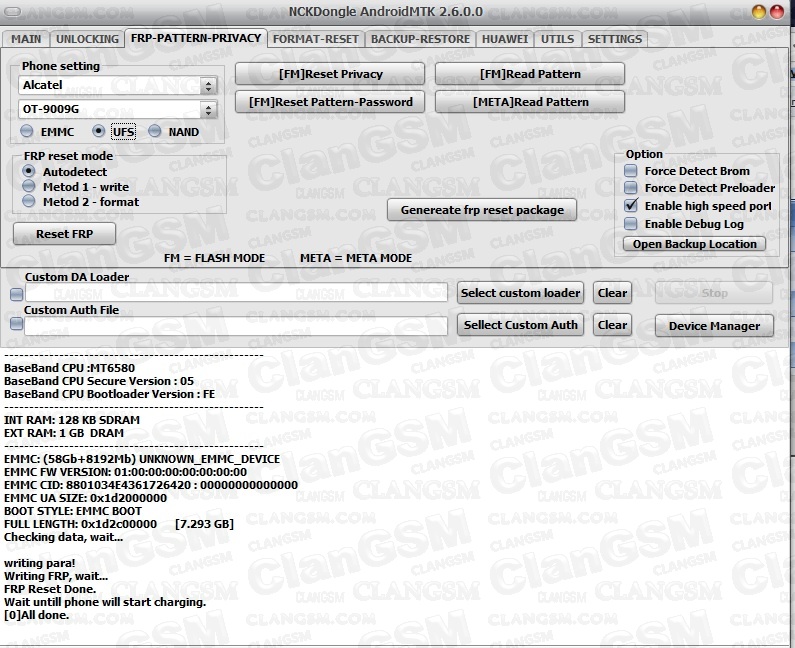
Task: Click the 'EMMC CID' log line
Action: pyautogui.click(x=151, y=485)
